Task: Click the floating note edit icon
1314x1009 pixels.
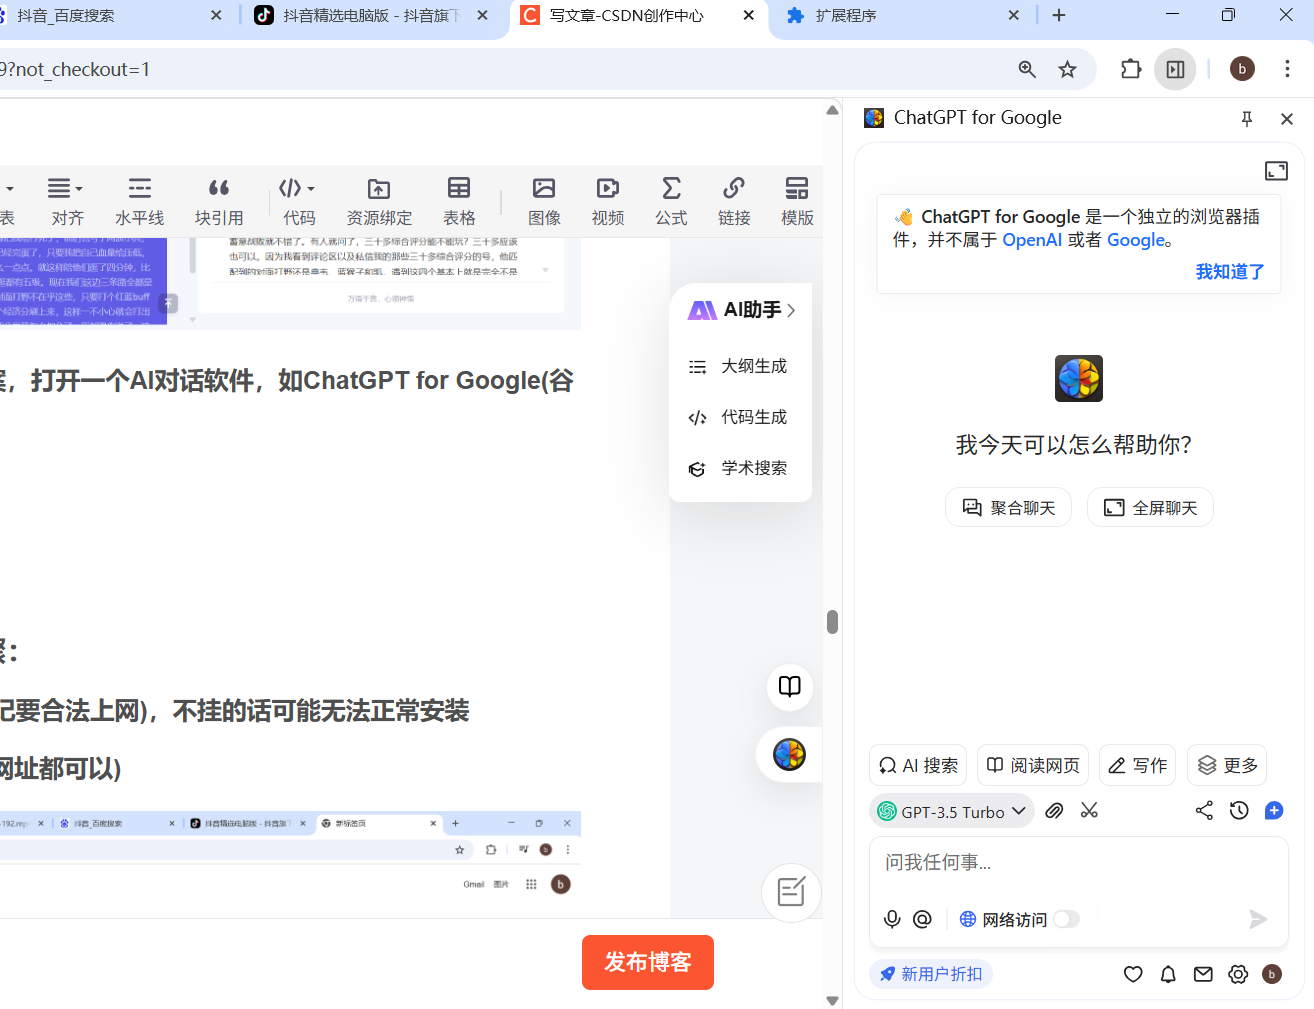Action: pos(791,892)
